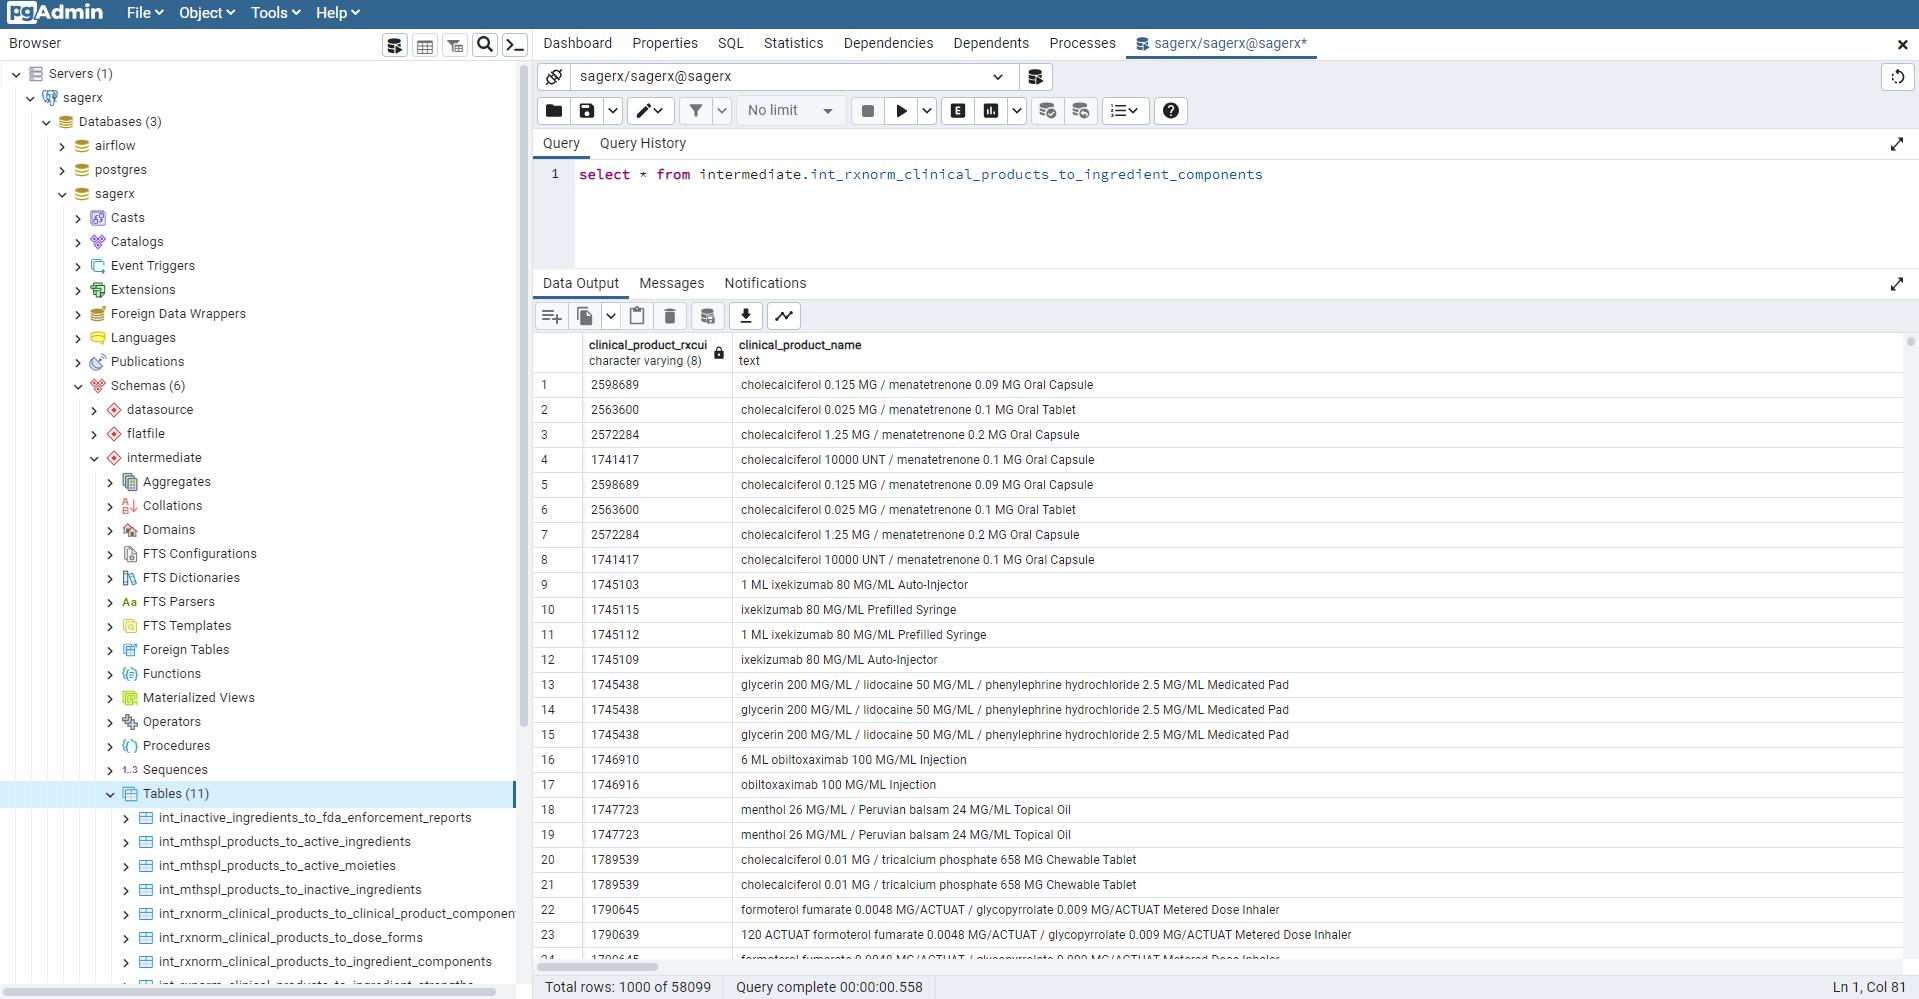
Task: Search objects using the magnifier icon
Action: [x=485, y=45]
